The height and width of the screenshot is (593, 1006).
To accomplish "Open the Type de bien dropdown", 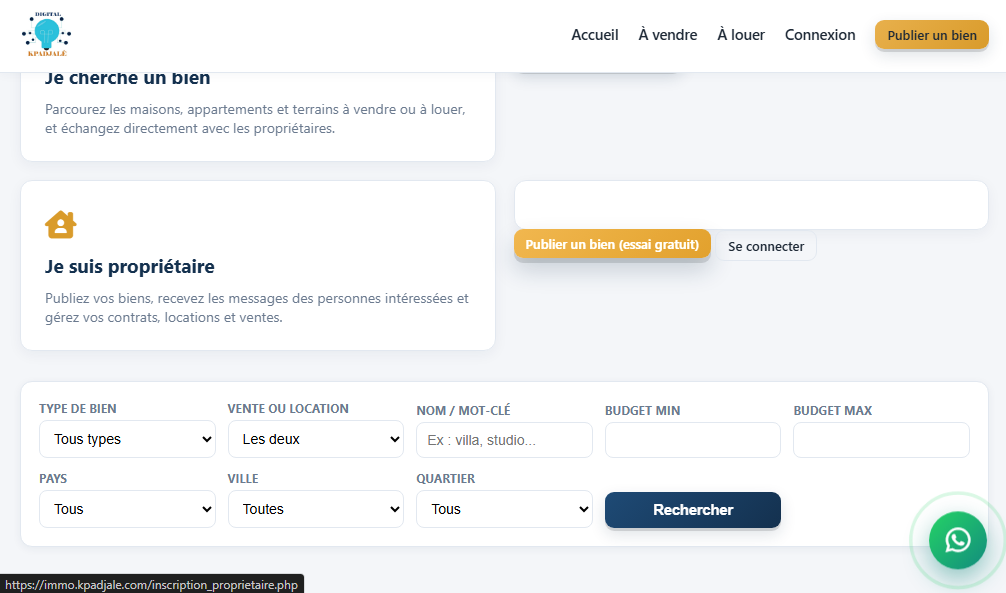I will (x=127, y=439).
